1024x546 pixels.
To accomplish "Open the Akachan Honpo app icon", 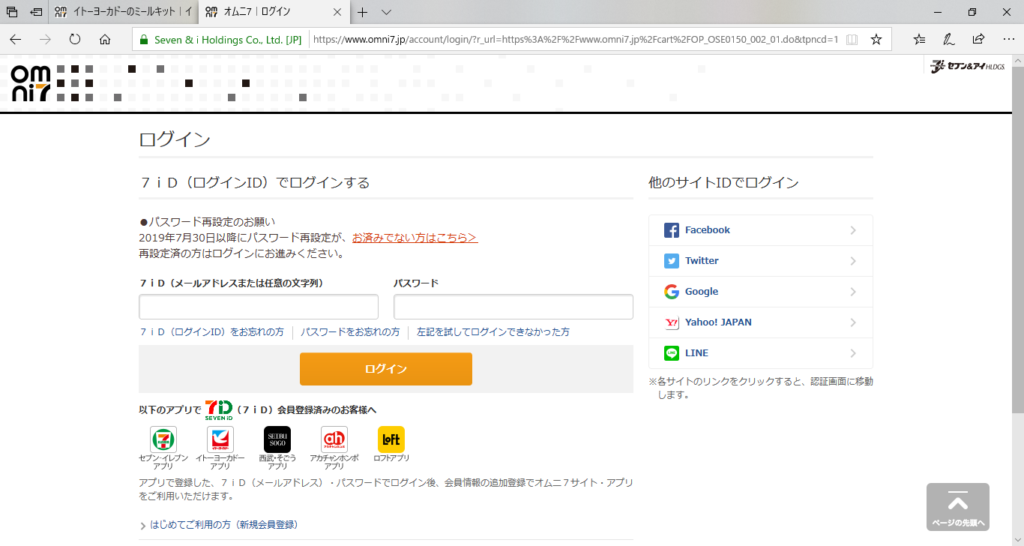I will 334,440.
